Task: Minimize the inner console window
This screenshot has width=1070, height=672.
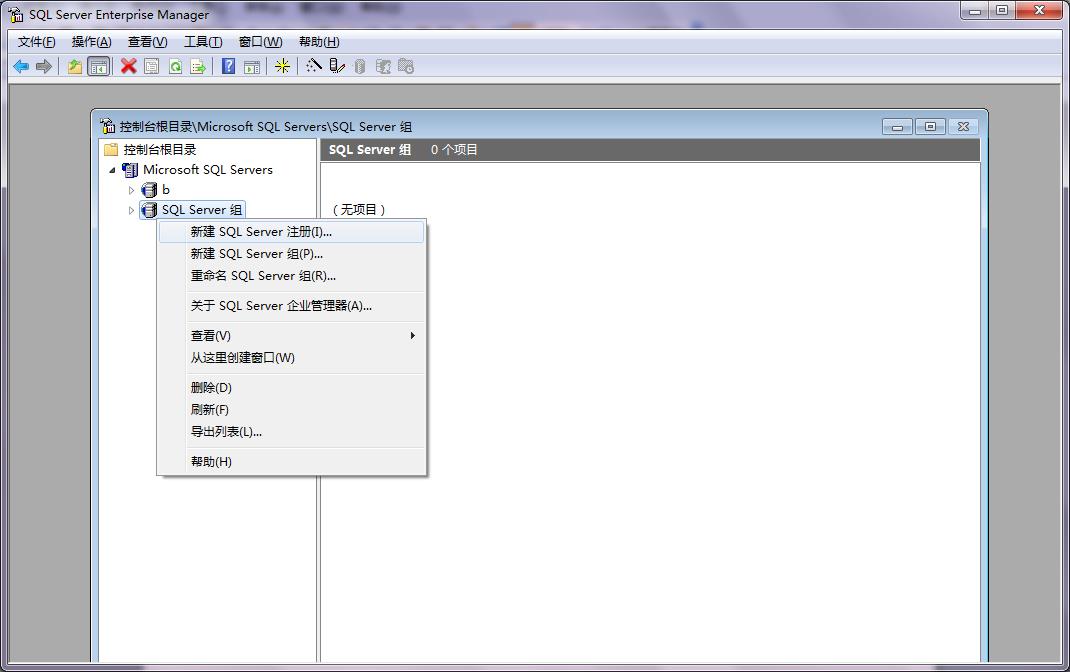Action: click(897, 127)
